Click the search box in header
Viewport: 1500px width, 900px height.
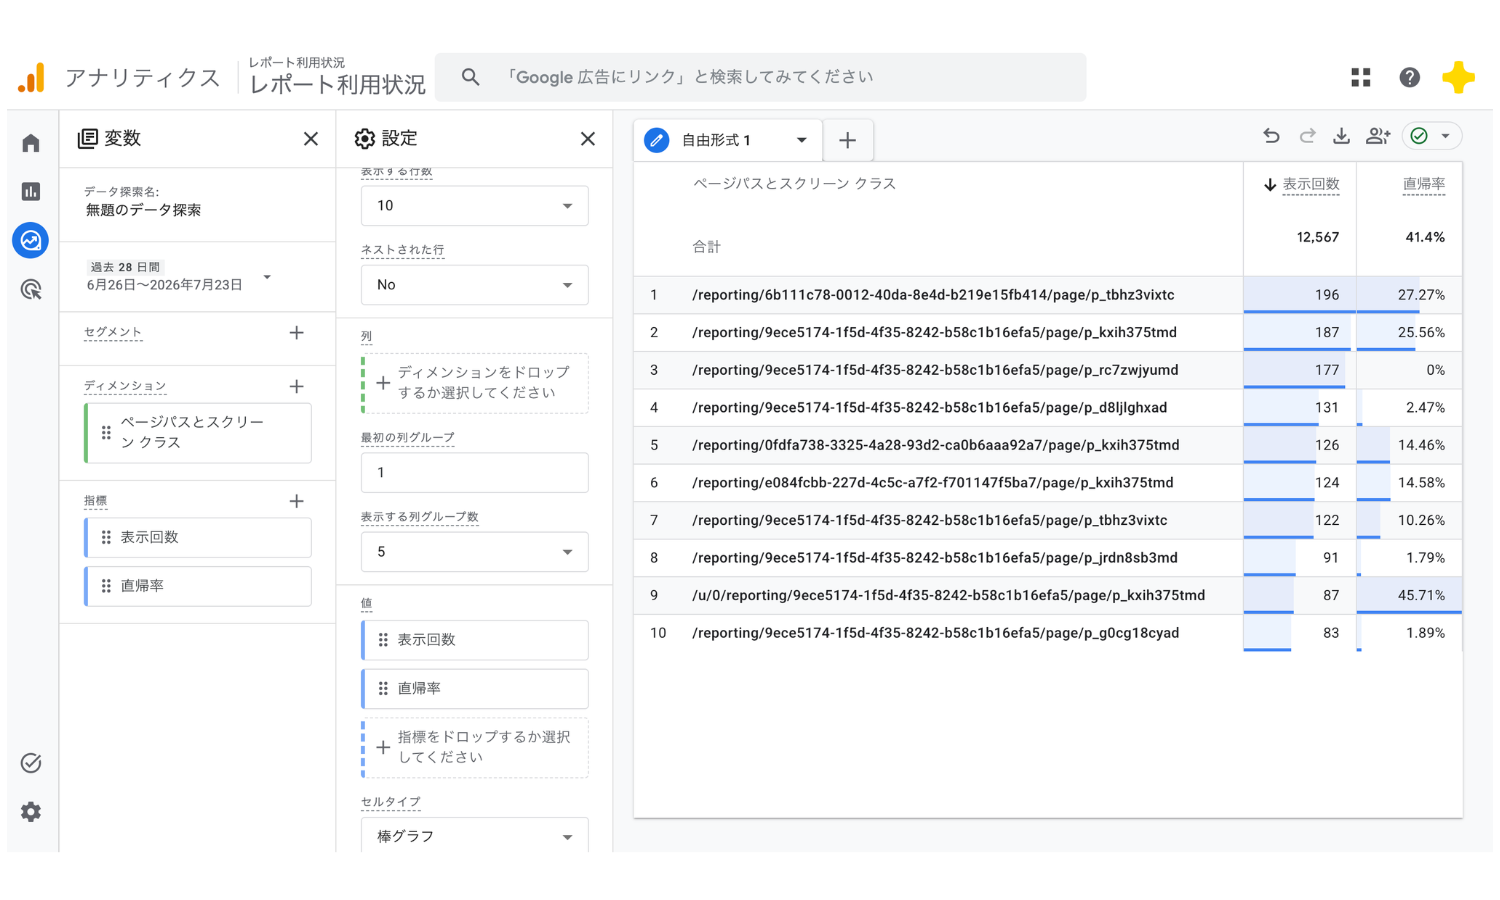(761, 77)
